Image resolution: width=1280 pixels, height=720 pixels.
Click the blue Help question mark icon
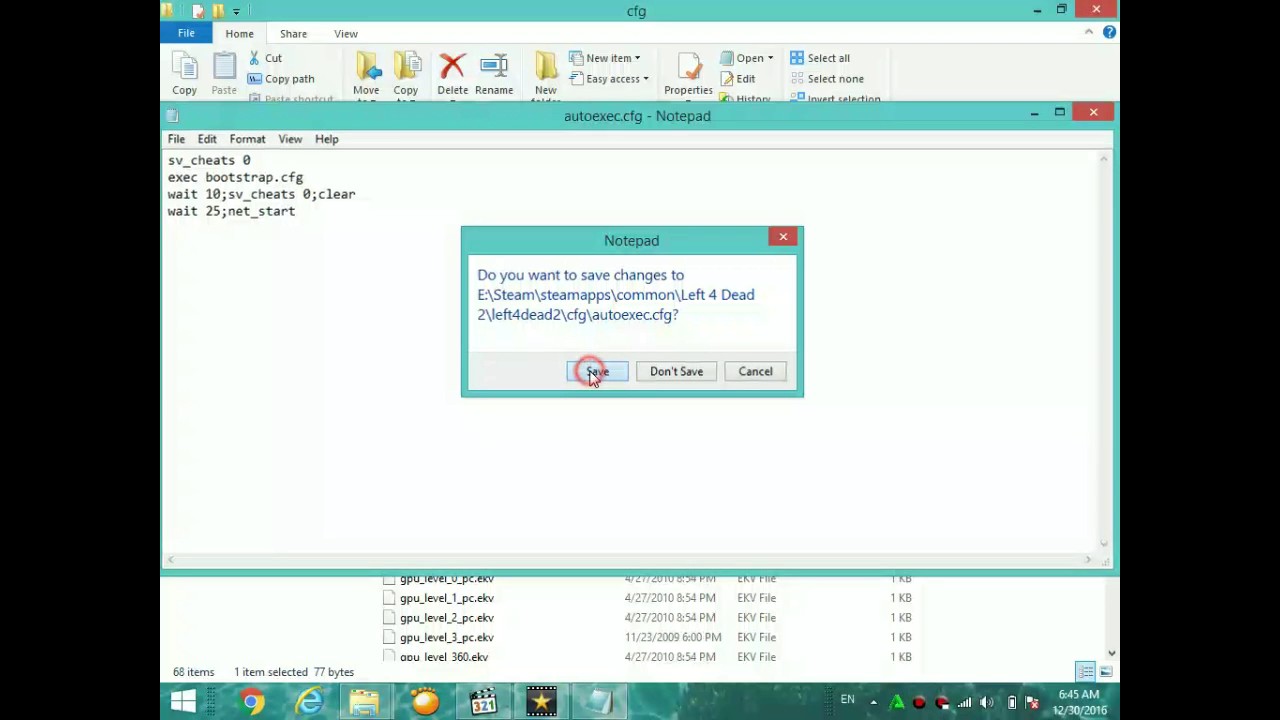1109,32
